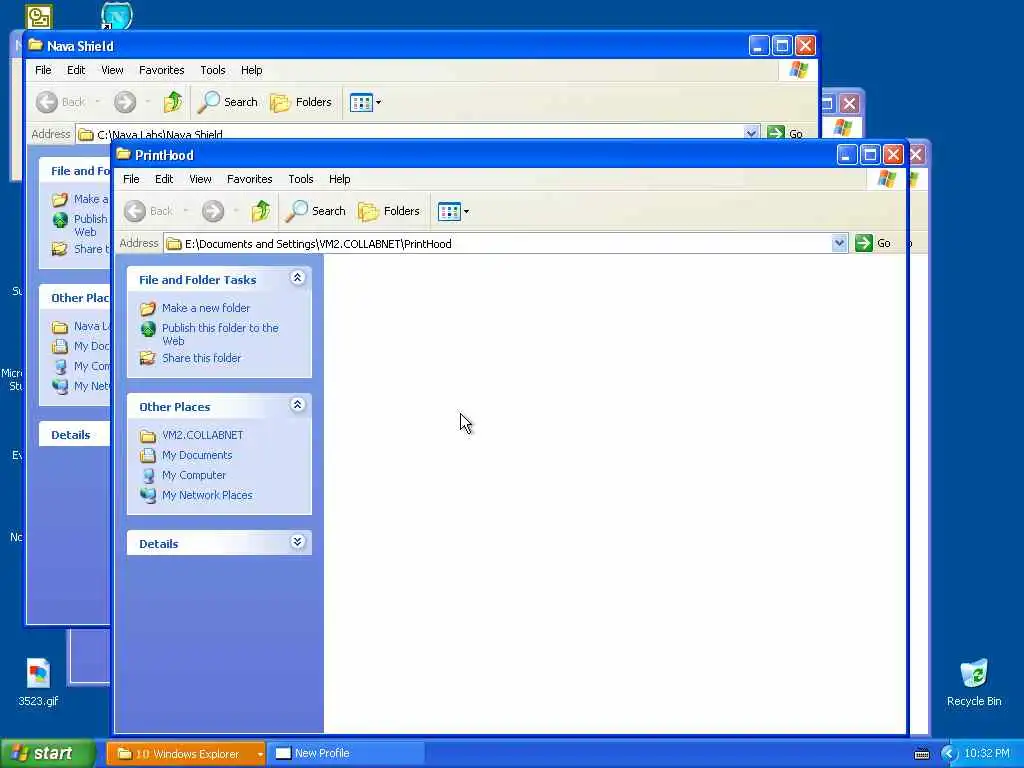The height and width of the screenshot is (768, 1024).
Task: Toggle Folders pane in Nava Shield toolbar
Action: [x=301, y=102]
